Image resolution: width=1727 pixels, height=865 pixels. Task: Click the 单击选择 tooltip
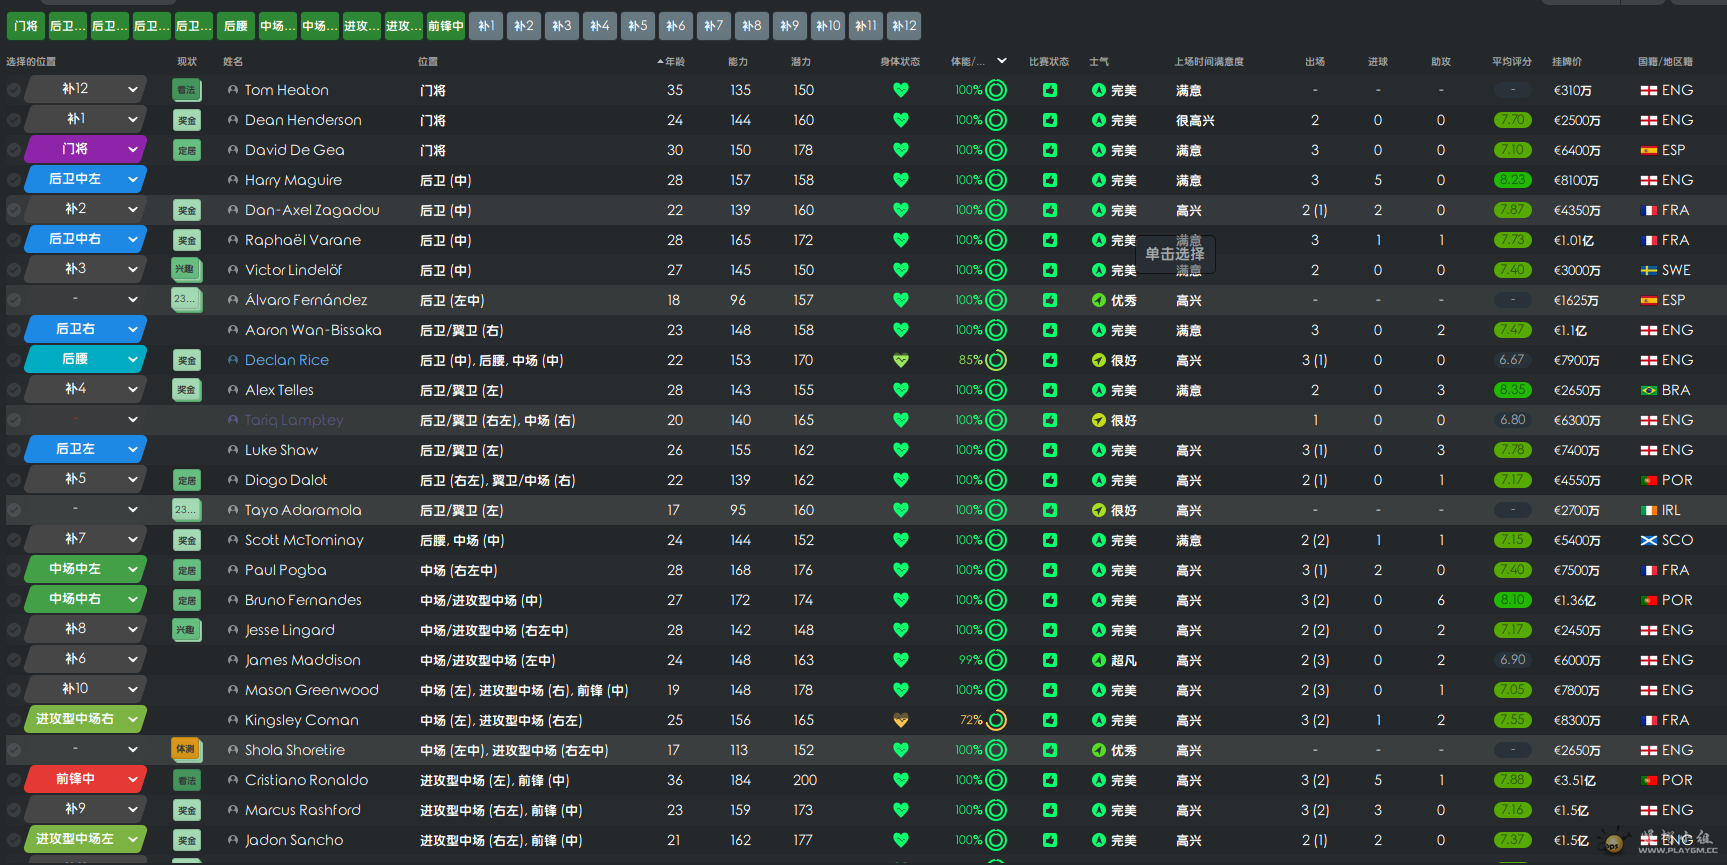tap(1175, 254)
